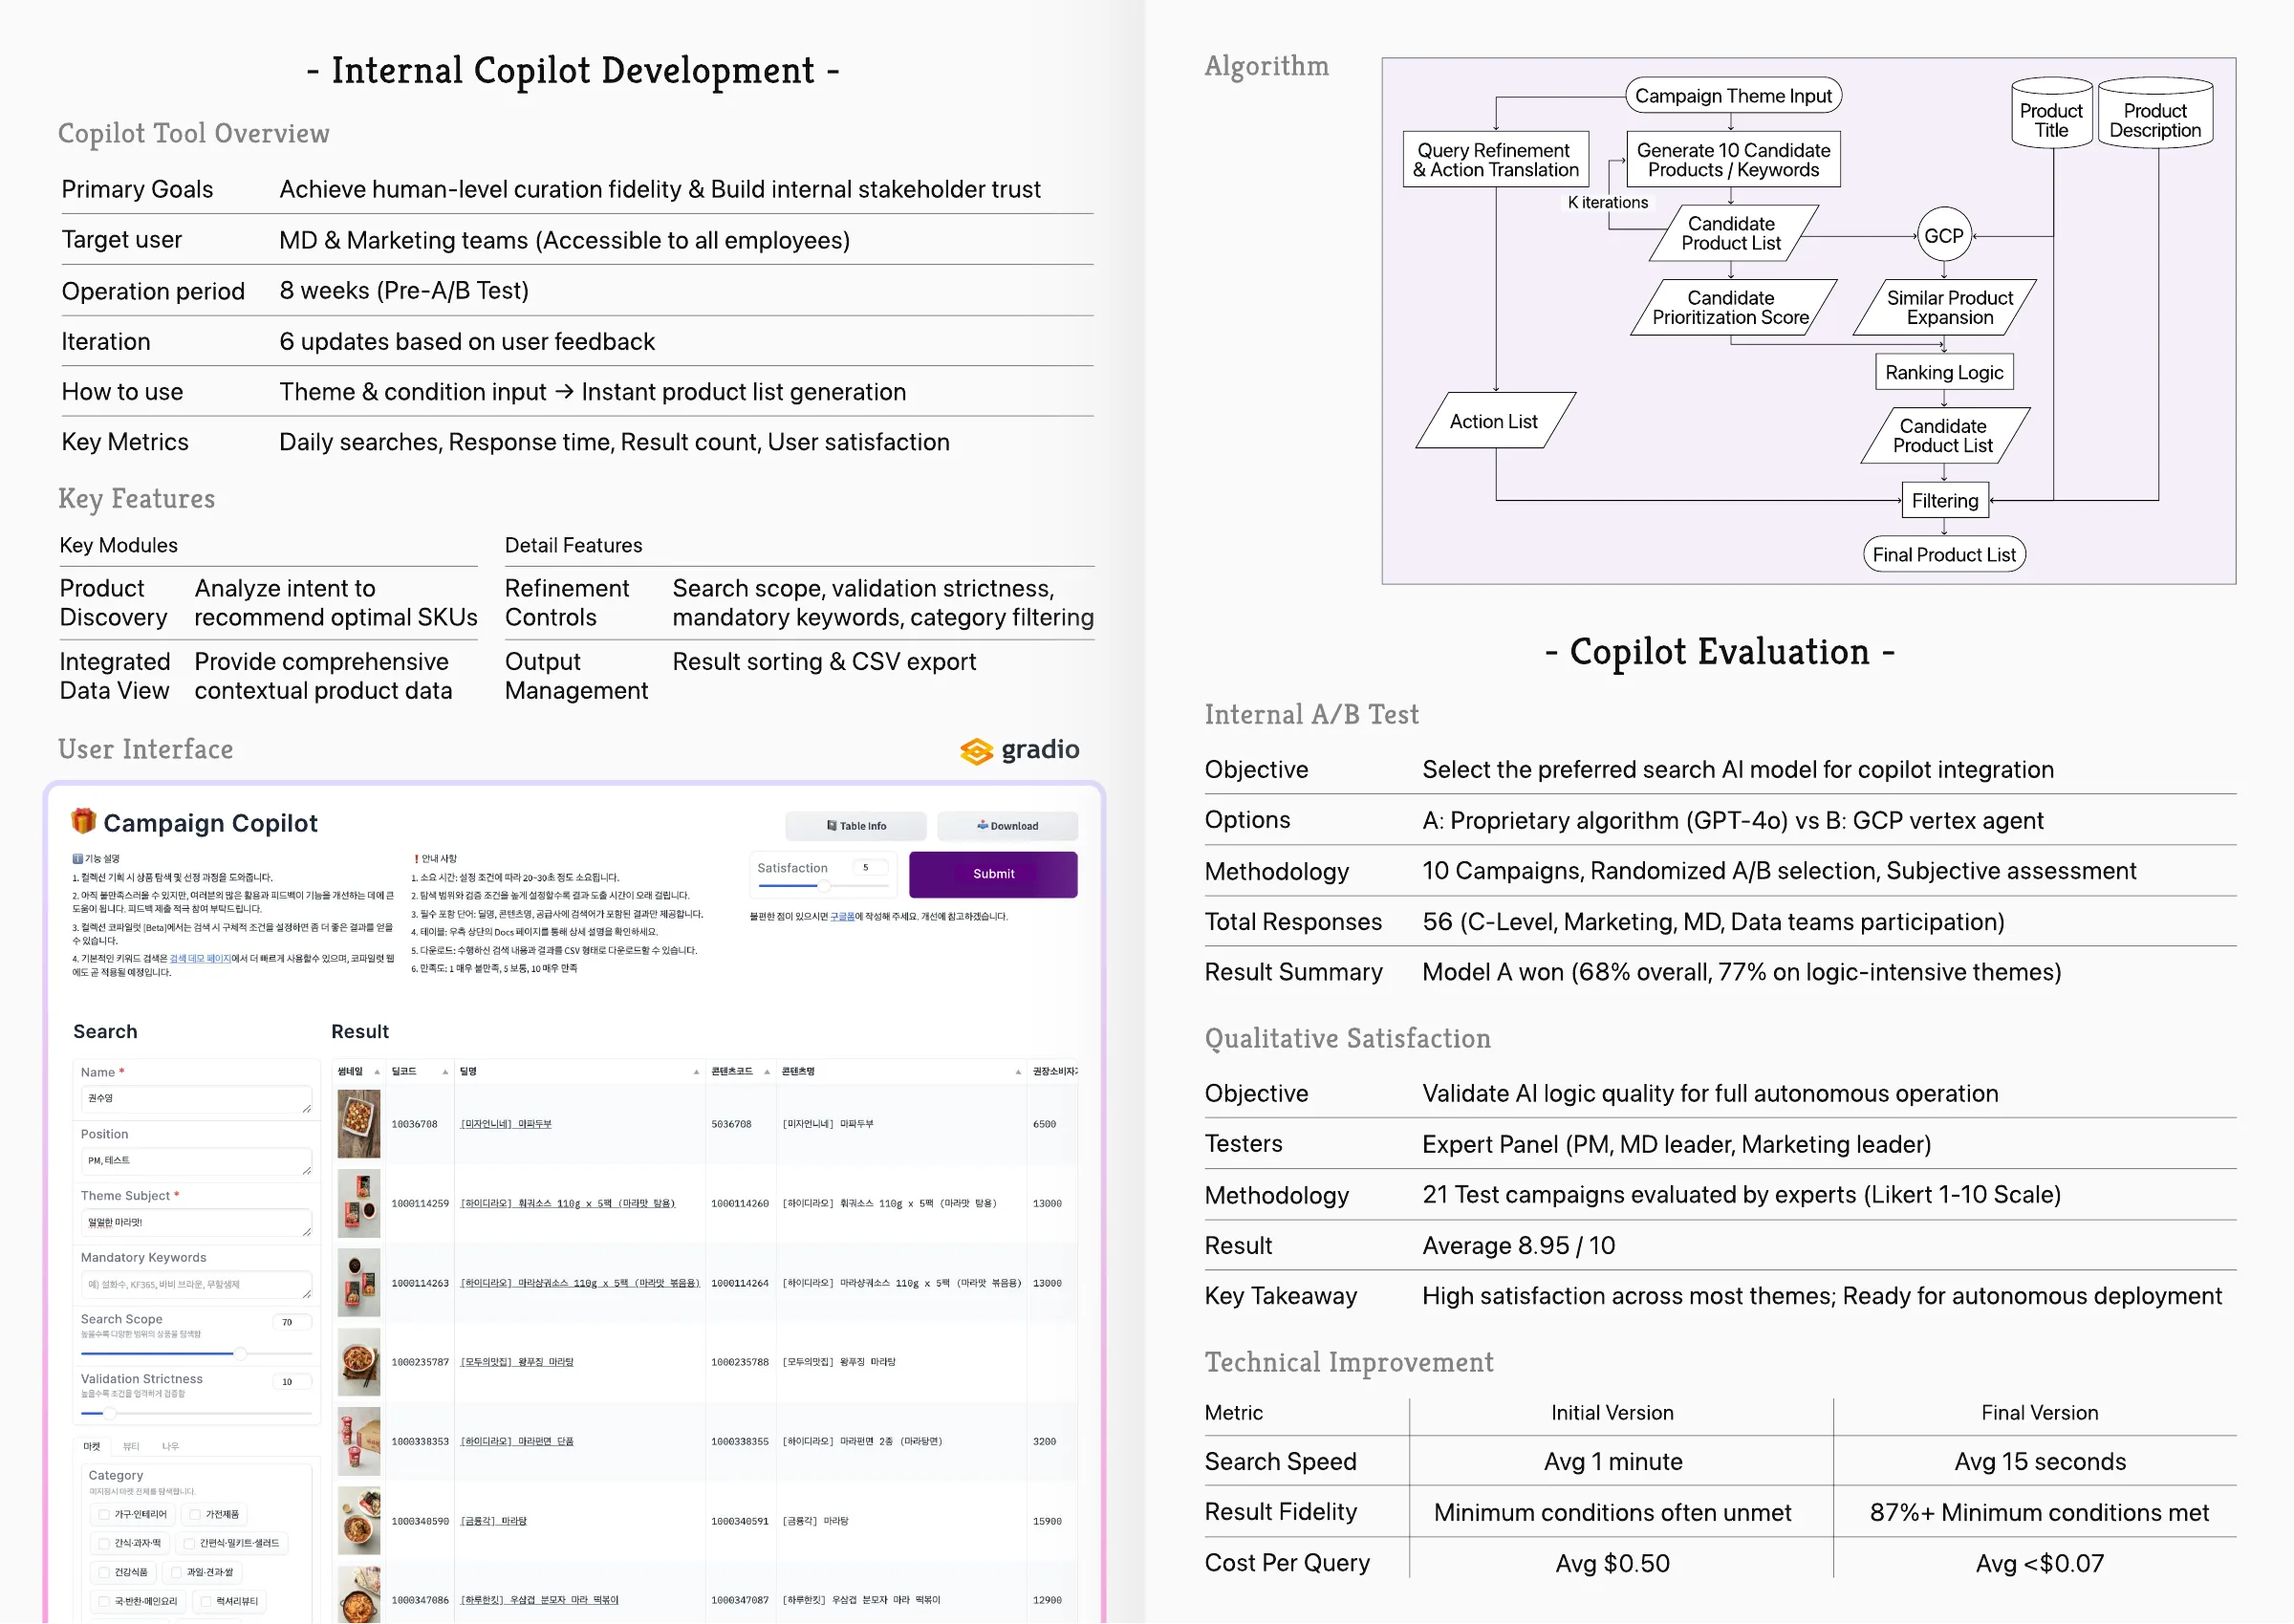Sort by the 콘텐츠코드 column arrow
The width and height of the screenshot is (2294, 1624).
point(767,1072)
